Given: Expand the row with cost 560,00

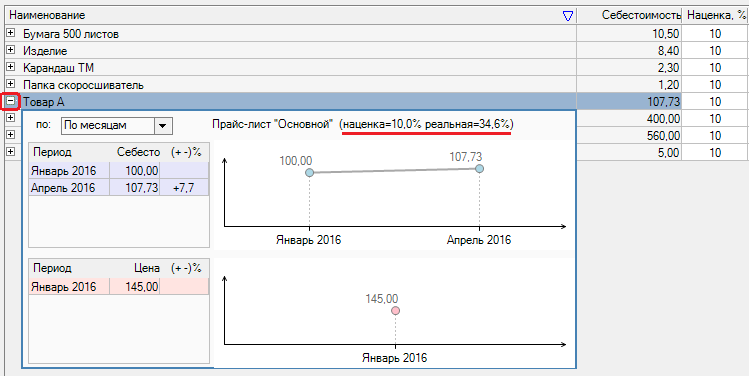Looking at the screenshot, I should point(11,135).
